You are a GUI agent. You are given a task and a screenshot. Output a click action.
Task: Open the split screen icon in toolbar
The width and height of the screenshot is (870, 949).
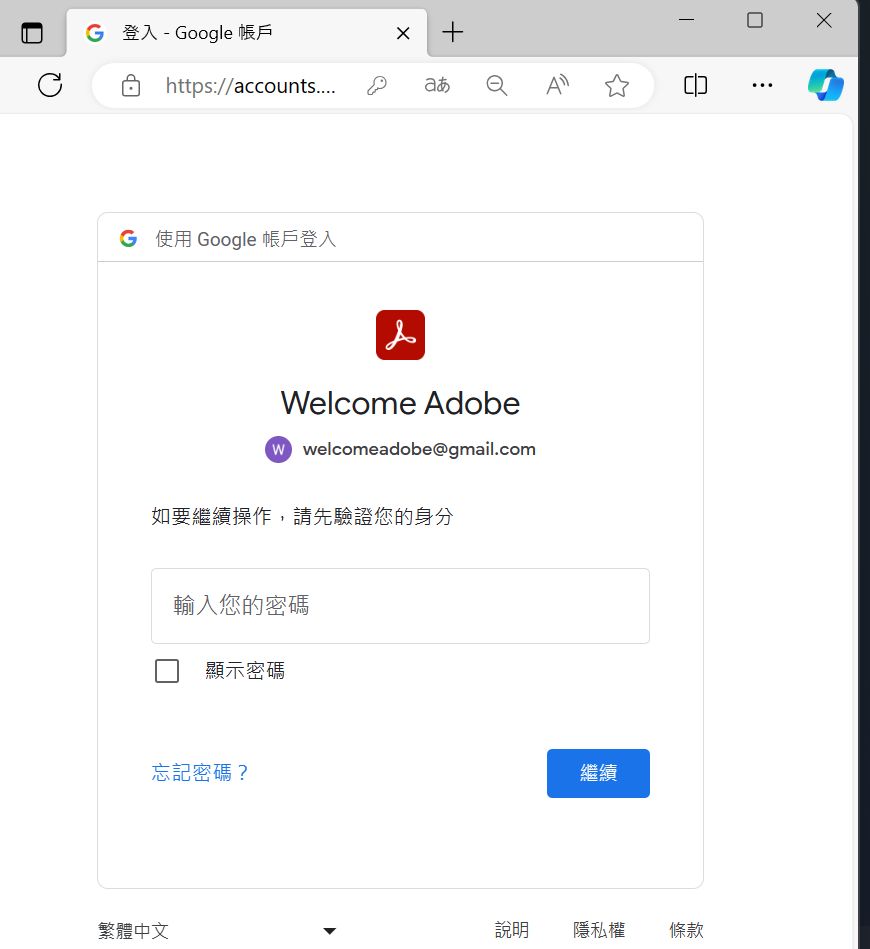(695, 85)
